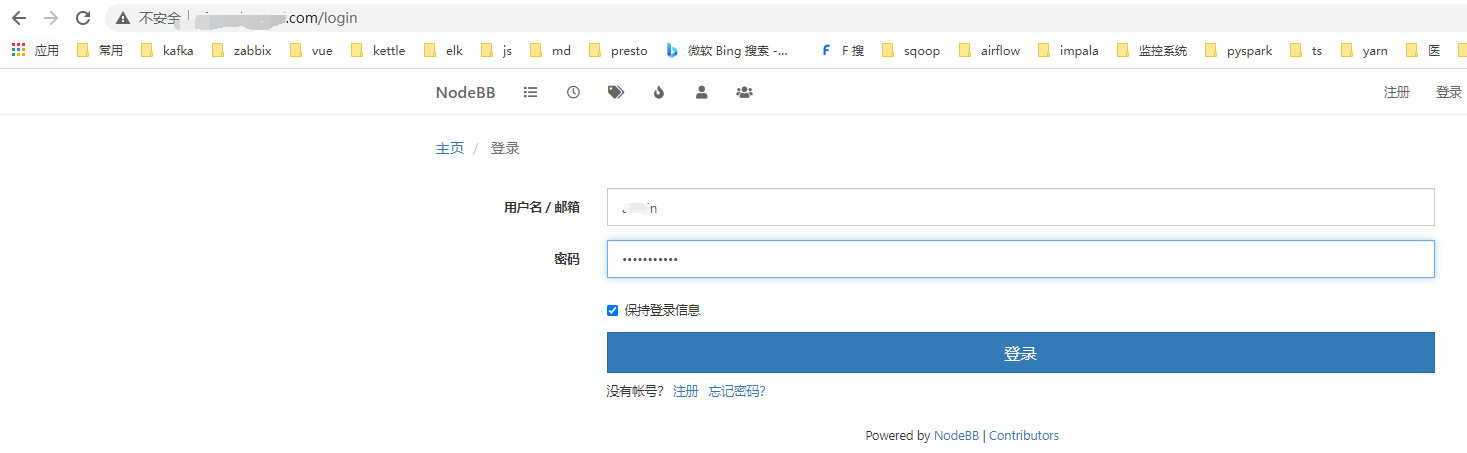This screenshot has height=453, width=1467.
Task: Open the vue bookmark folder
Action: click(x=311, y=50)
